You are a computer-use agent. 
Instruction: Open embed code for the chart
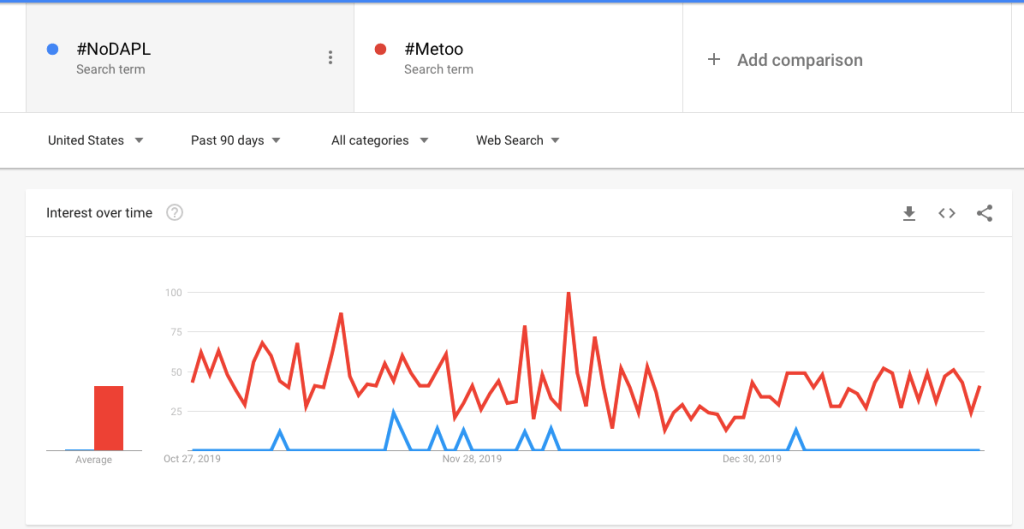(x=947, y=213)
